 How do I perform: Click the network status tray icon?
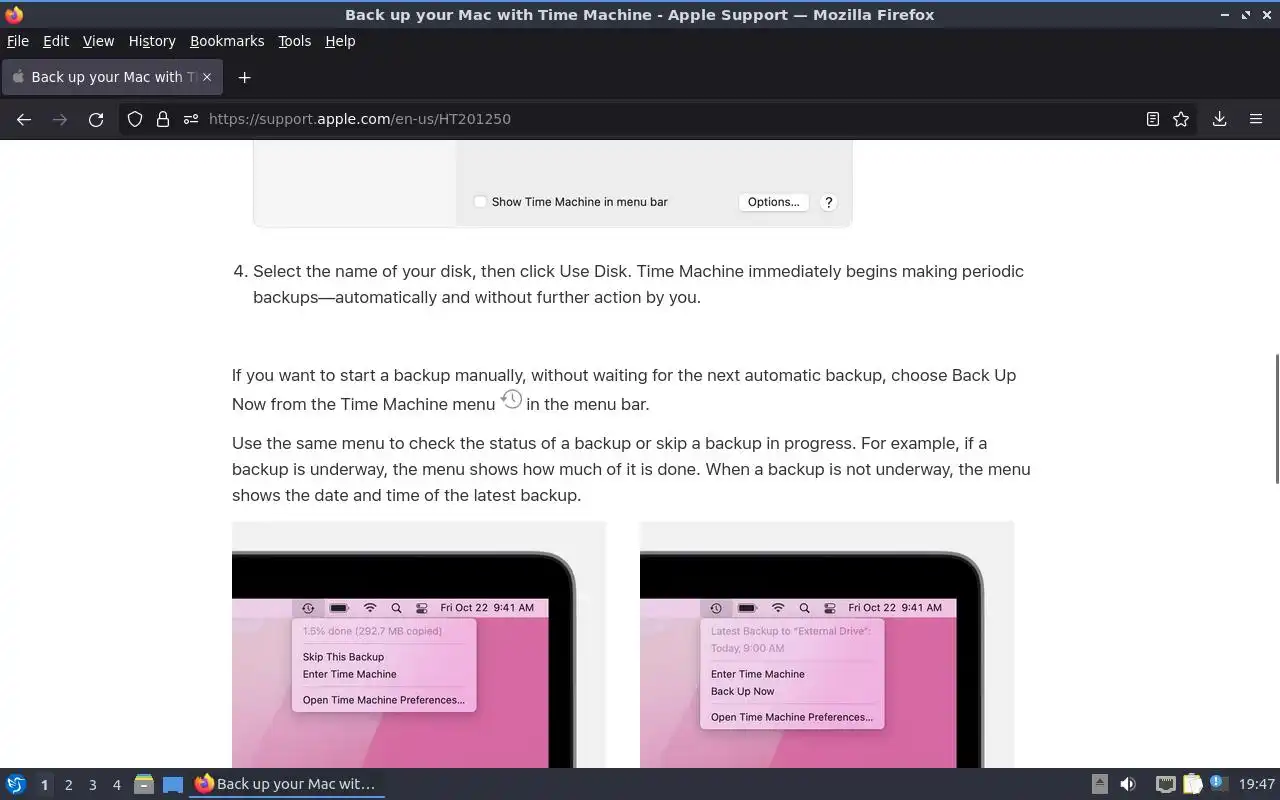pyautogui.click(x=1165, y=784)
